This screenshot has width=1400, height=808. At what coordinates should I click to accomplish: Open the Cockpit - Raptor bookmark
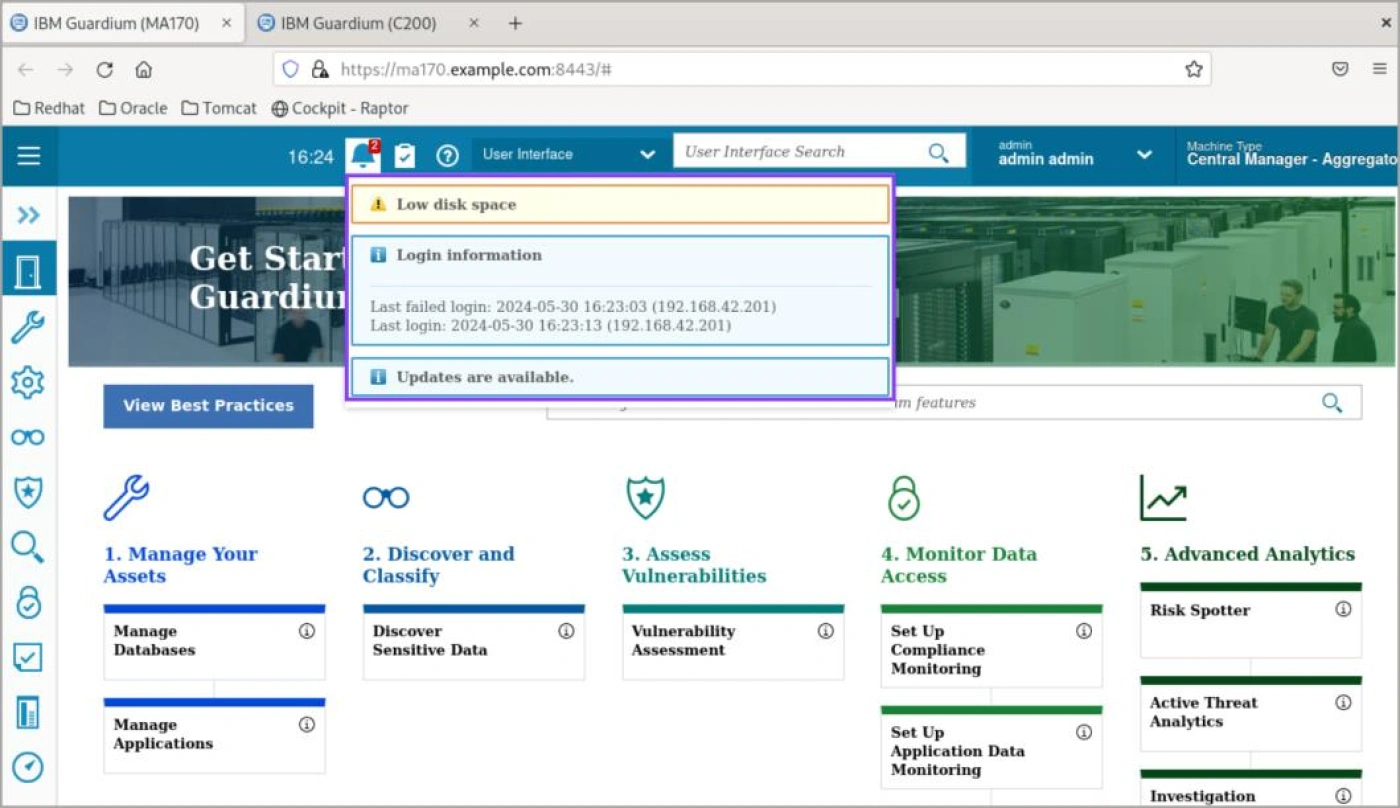point(340,108)
